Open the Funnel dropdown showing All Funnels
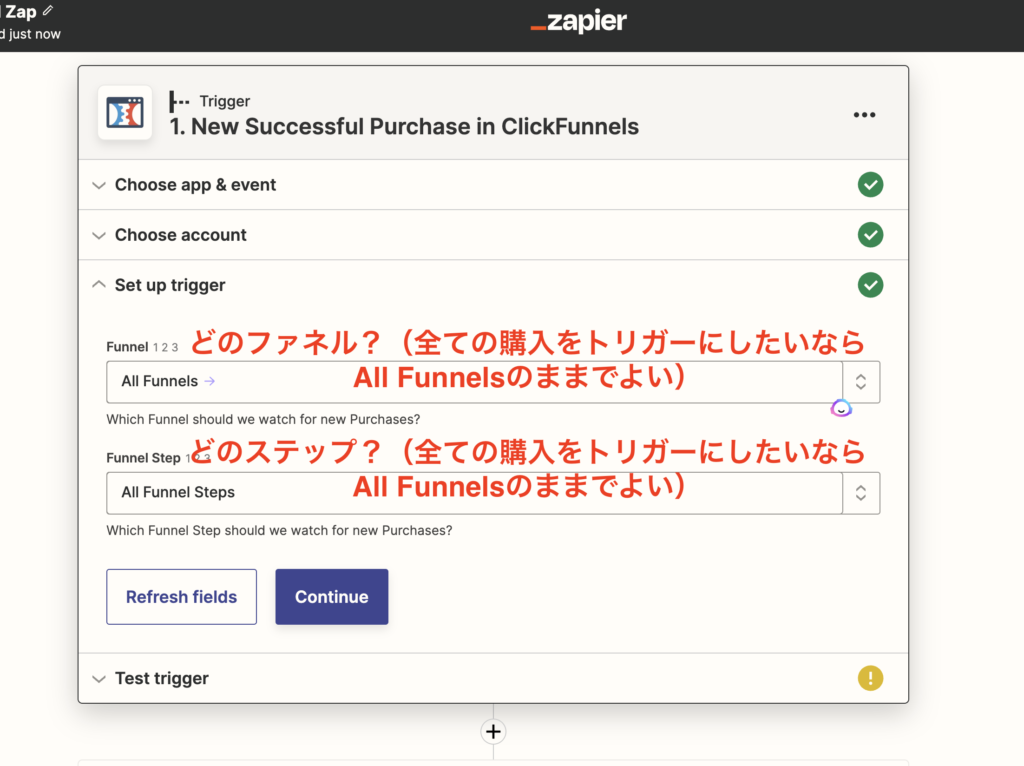 coord(493,382)
